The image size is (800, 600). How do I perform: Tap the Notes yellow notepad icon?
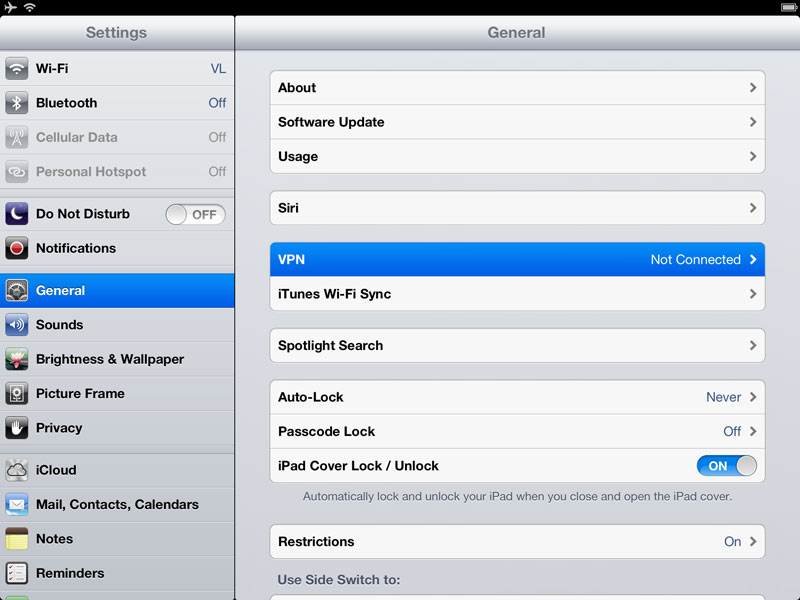click(x=16, y=539)
